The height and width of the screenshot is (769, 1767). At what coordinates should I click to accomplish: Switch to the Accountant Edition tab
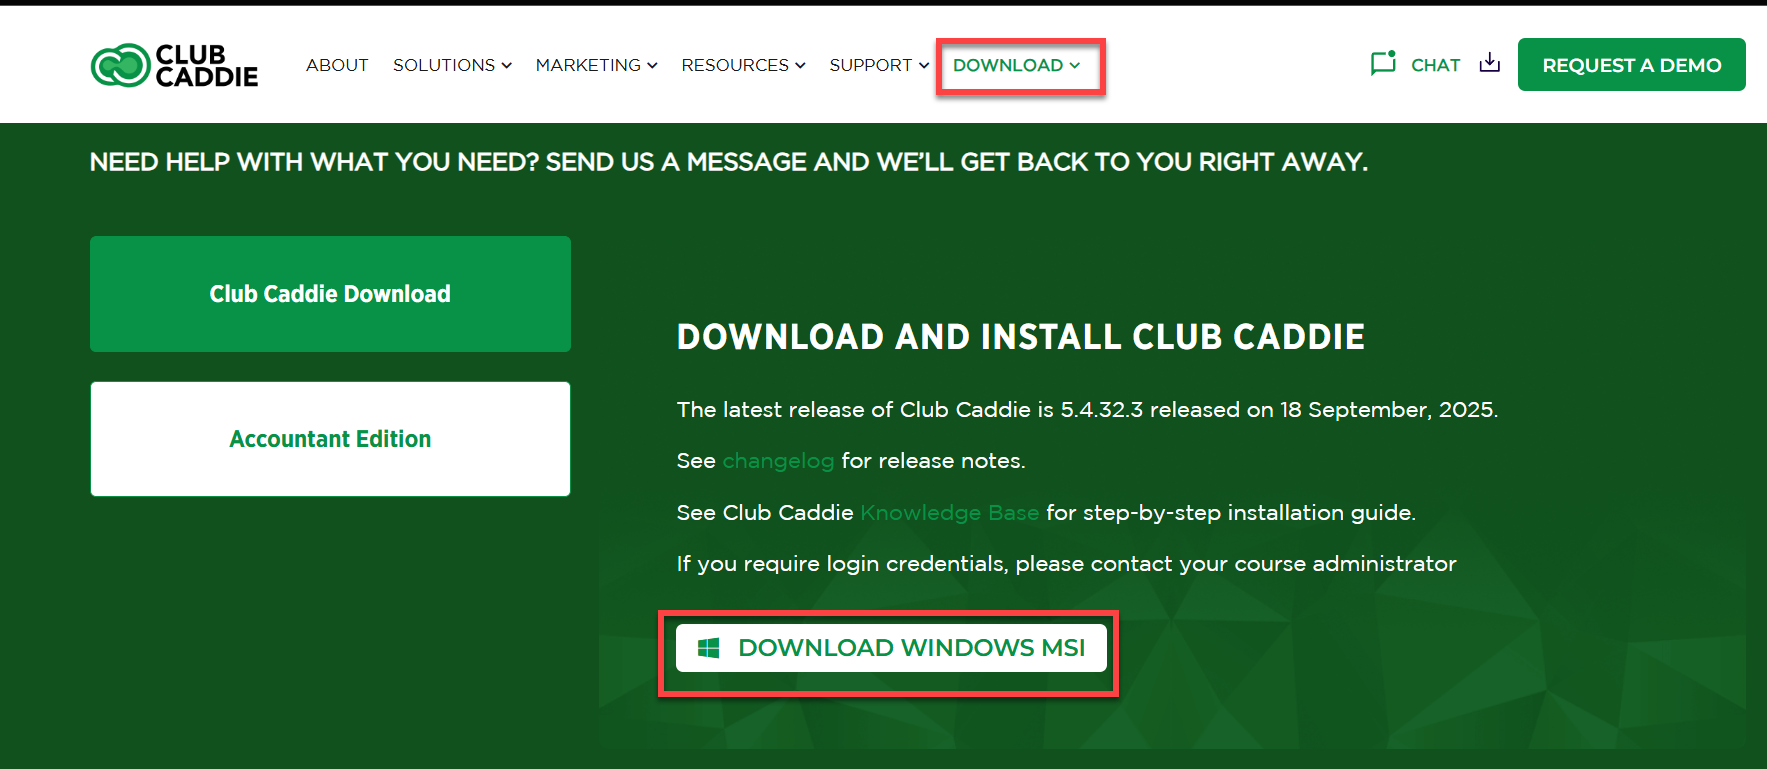[330, 439]
